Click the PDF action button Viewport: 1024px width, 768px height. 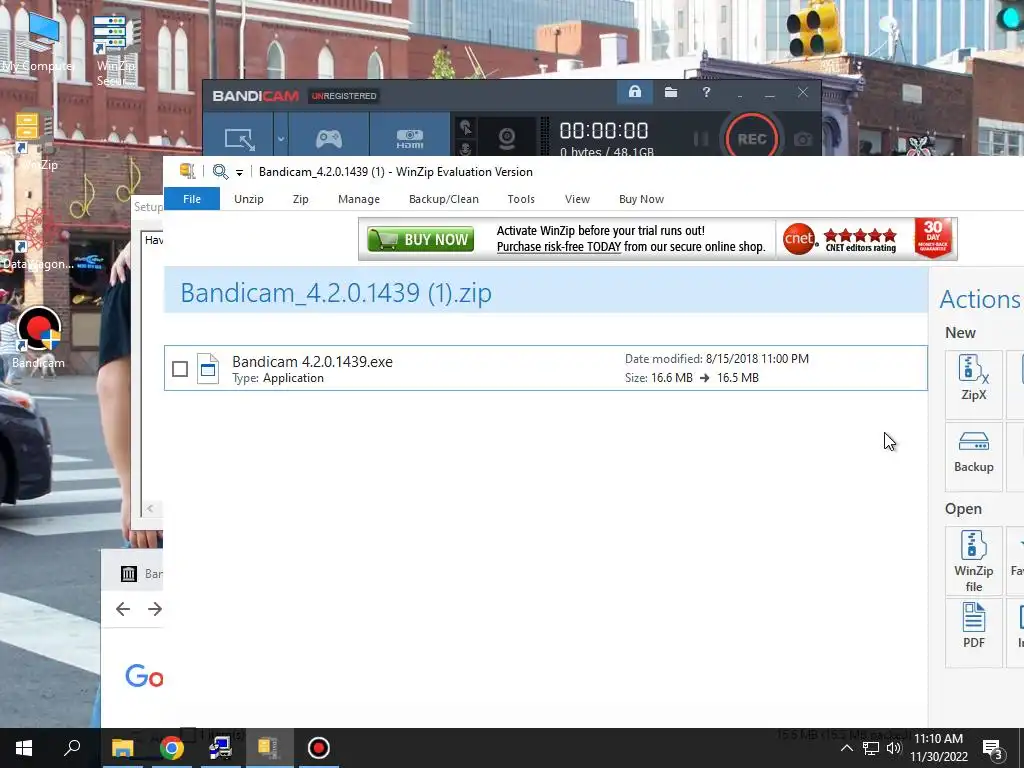(x=974, y=632)
